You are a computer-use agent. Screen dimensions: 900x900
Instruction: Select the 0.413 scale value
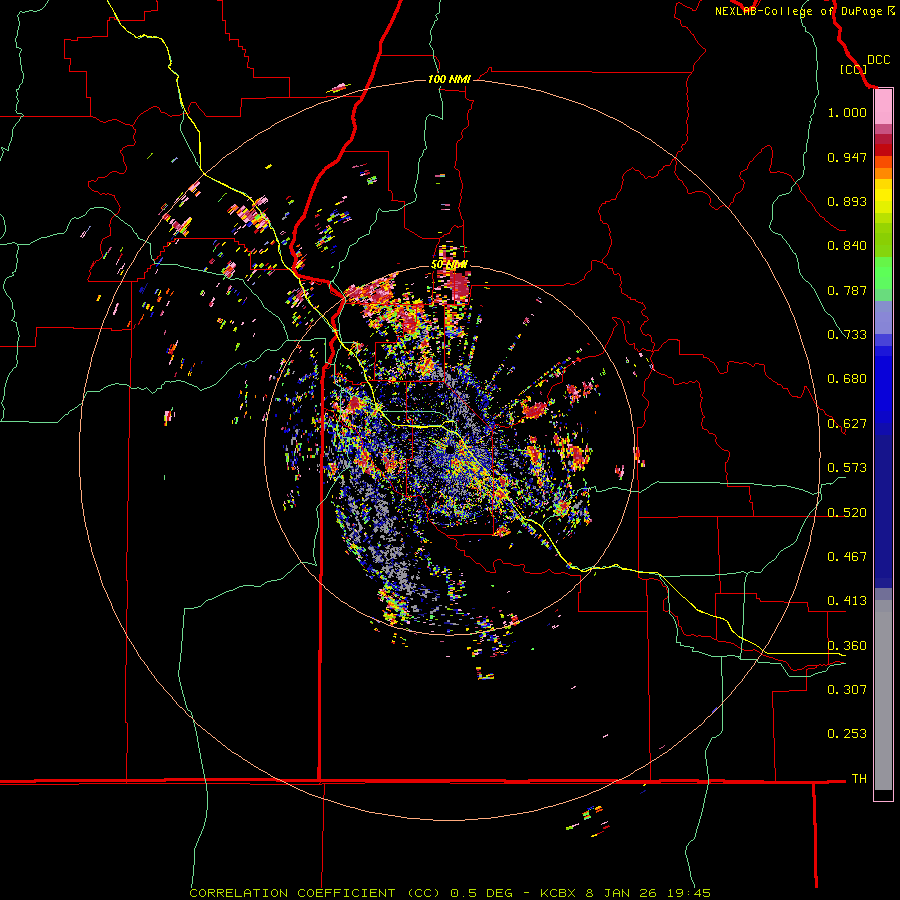[x=847, y=601]
